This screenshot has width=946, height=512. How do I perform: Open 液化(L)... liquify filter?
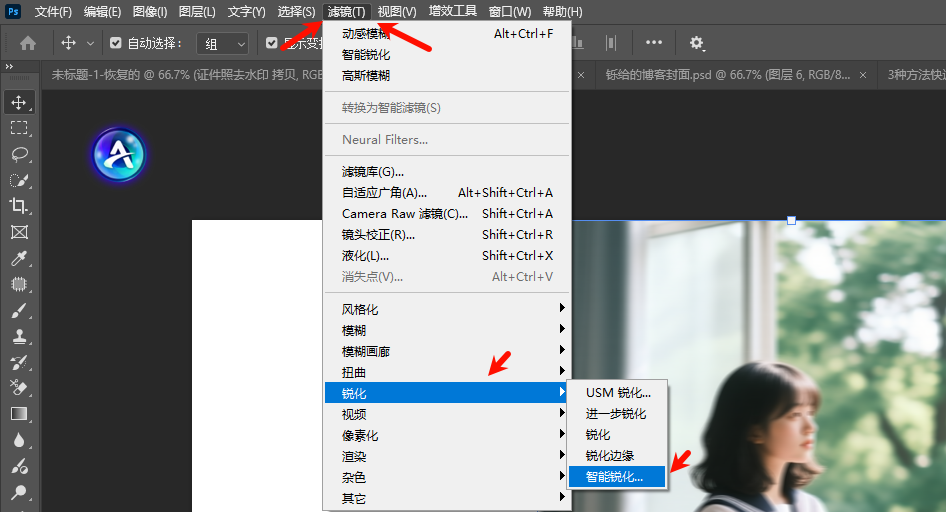(x=447, y=256)
